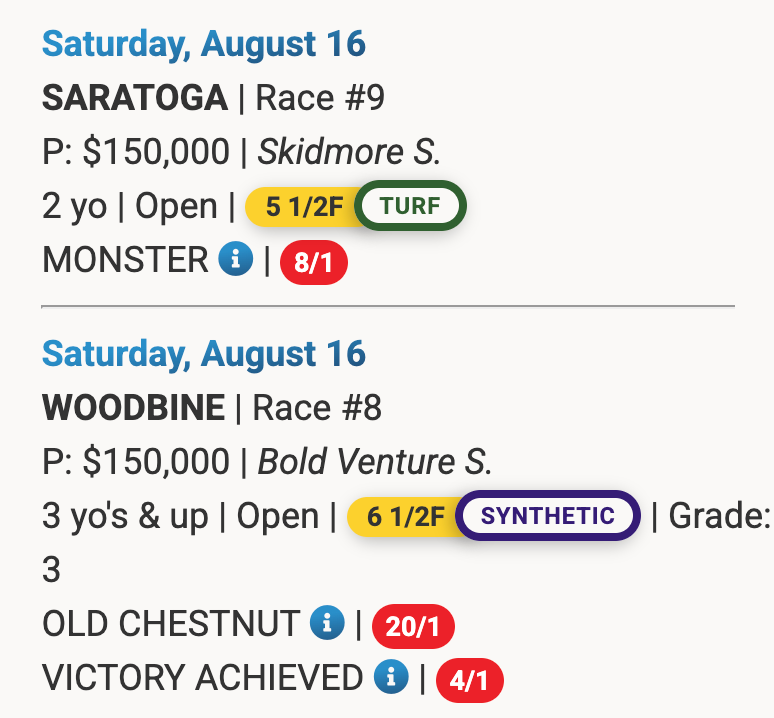
Task: Click the horse name VICTORY ACHIEVED
Action: pos(202,678)
